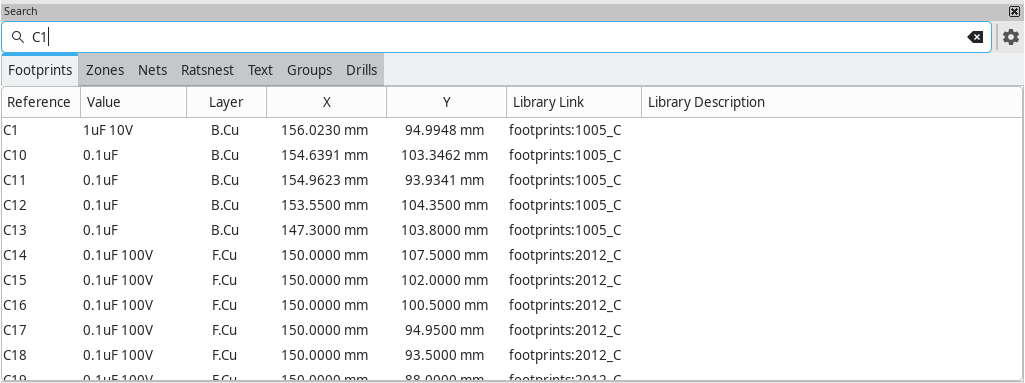Click Y value 94.9500 mm

[445, 330]
